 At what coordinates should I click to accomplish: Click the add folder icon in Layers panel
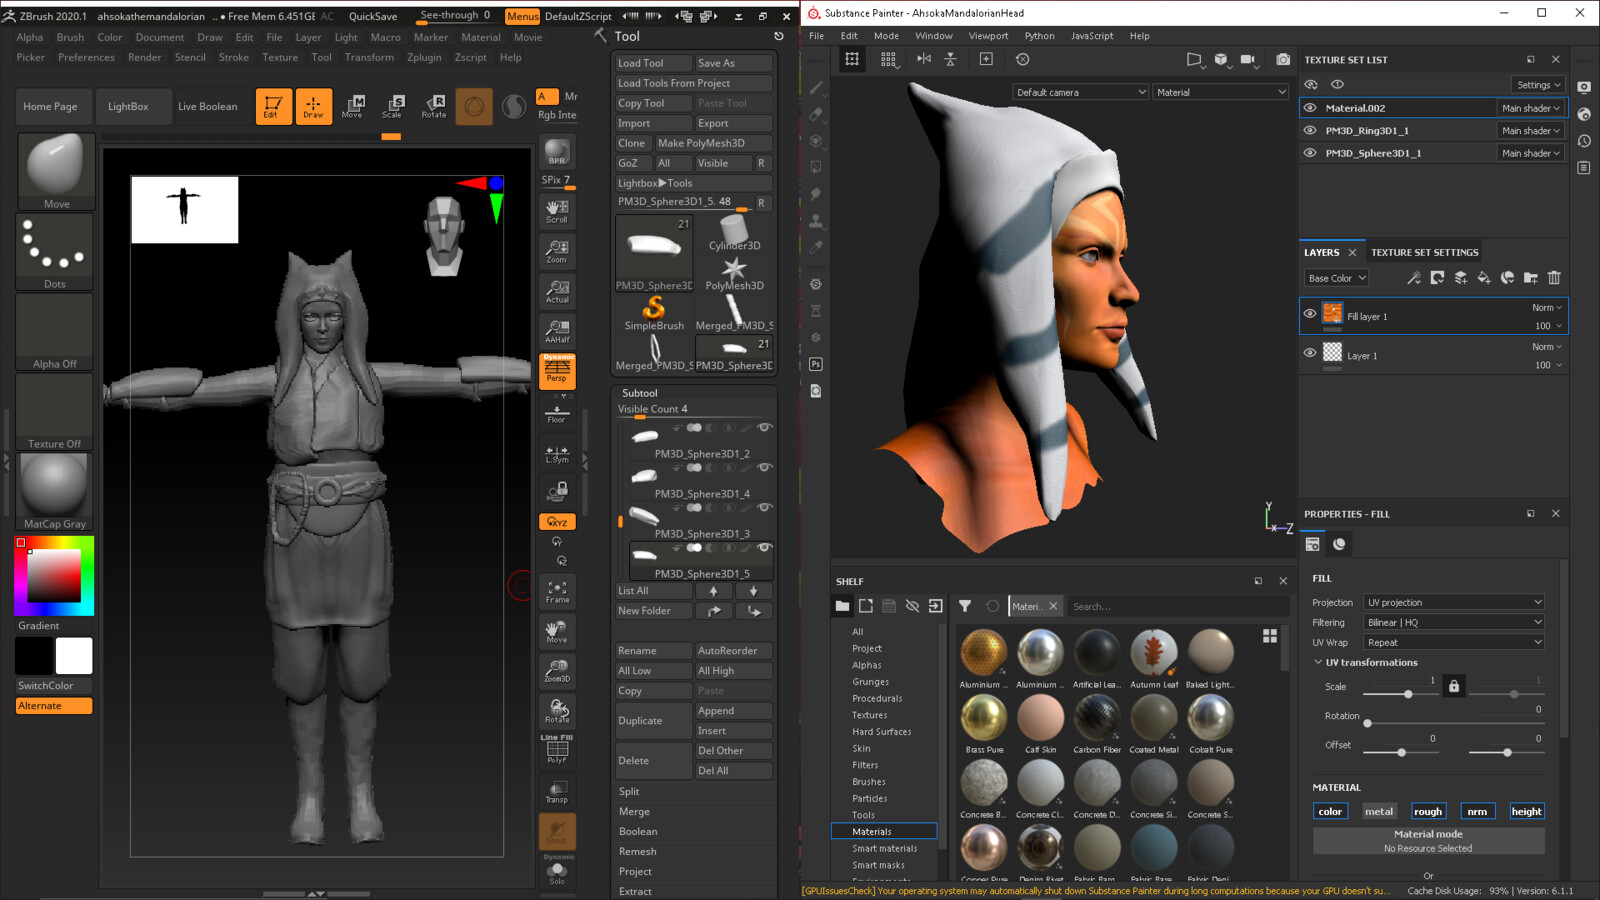(1531, 278)
